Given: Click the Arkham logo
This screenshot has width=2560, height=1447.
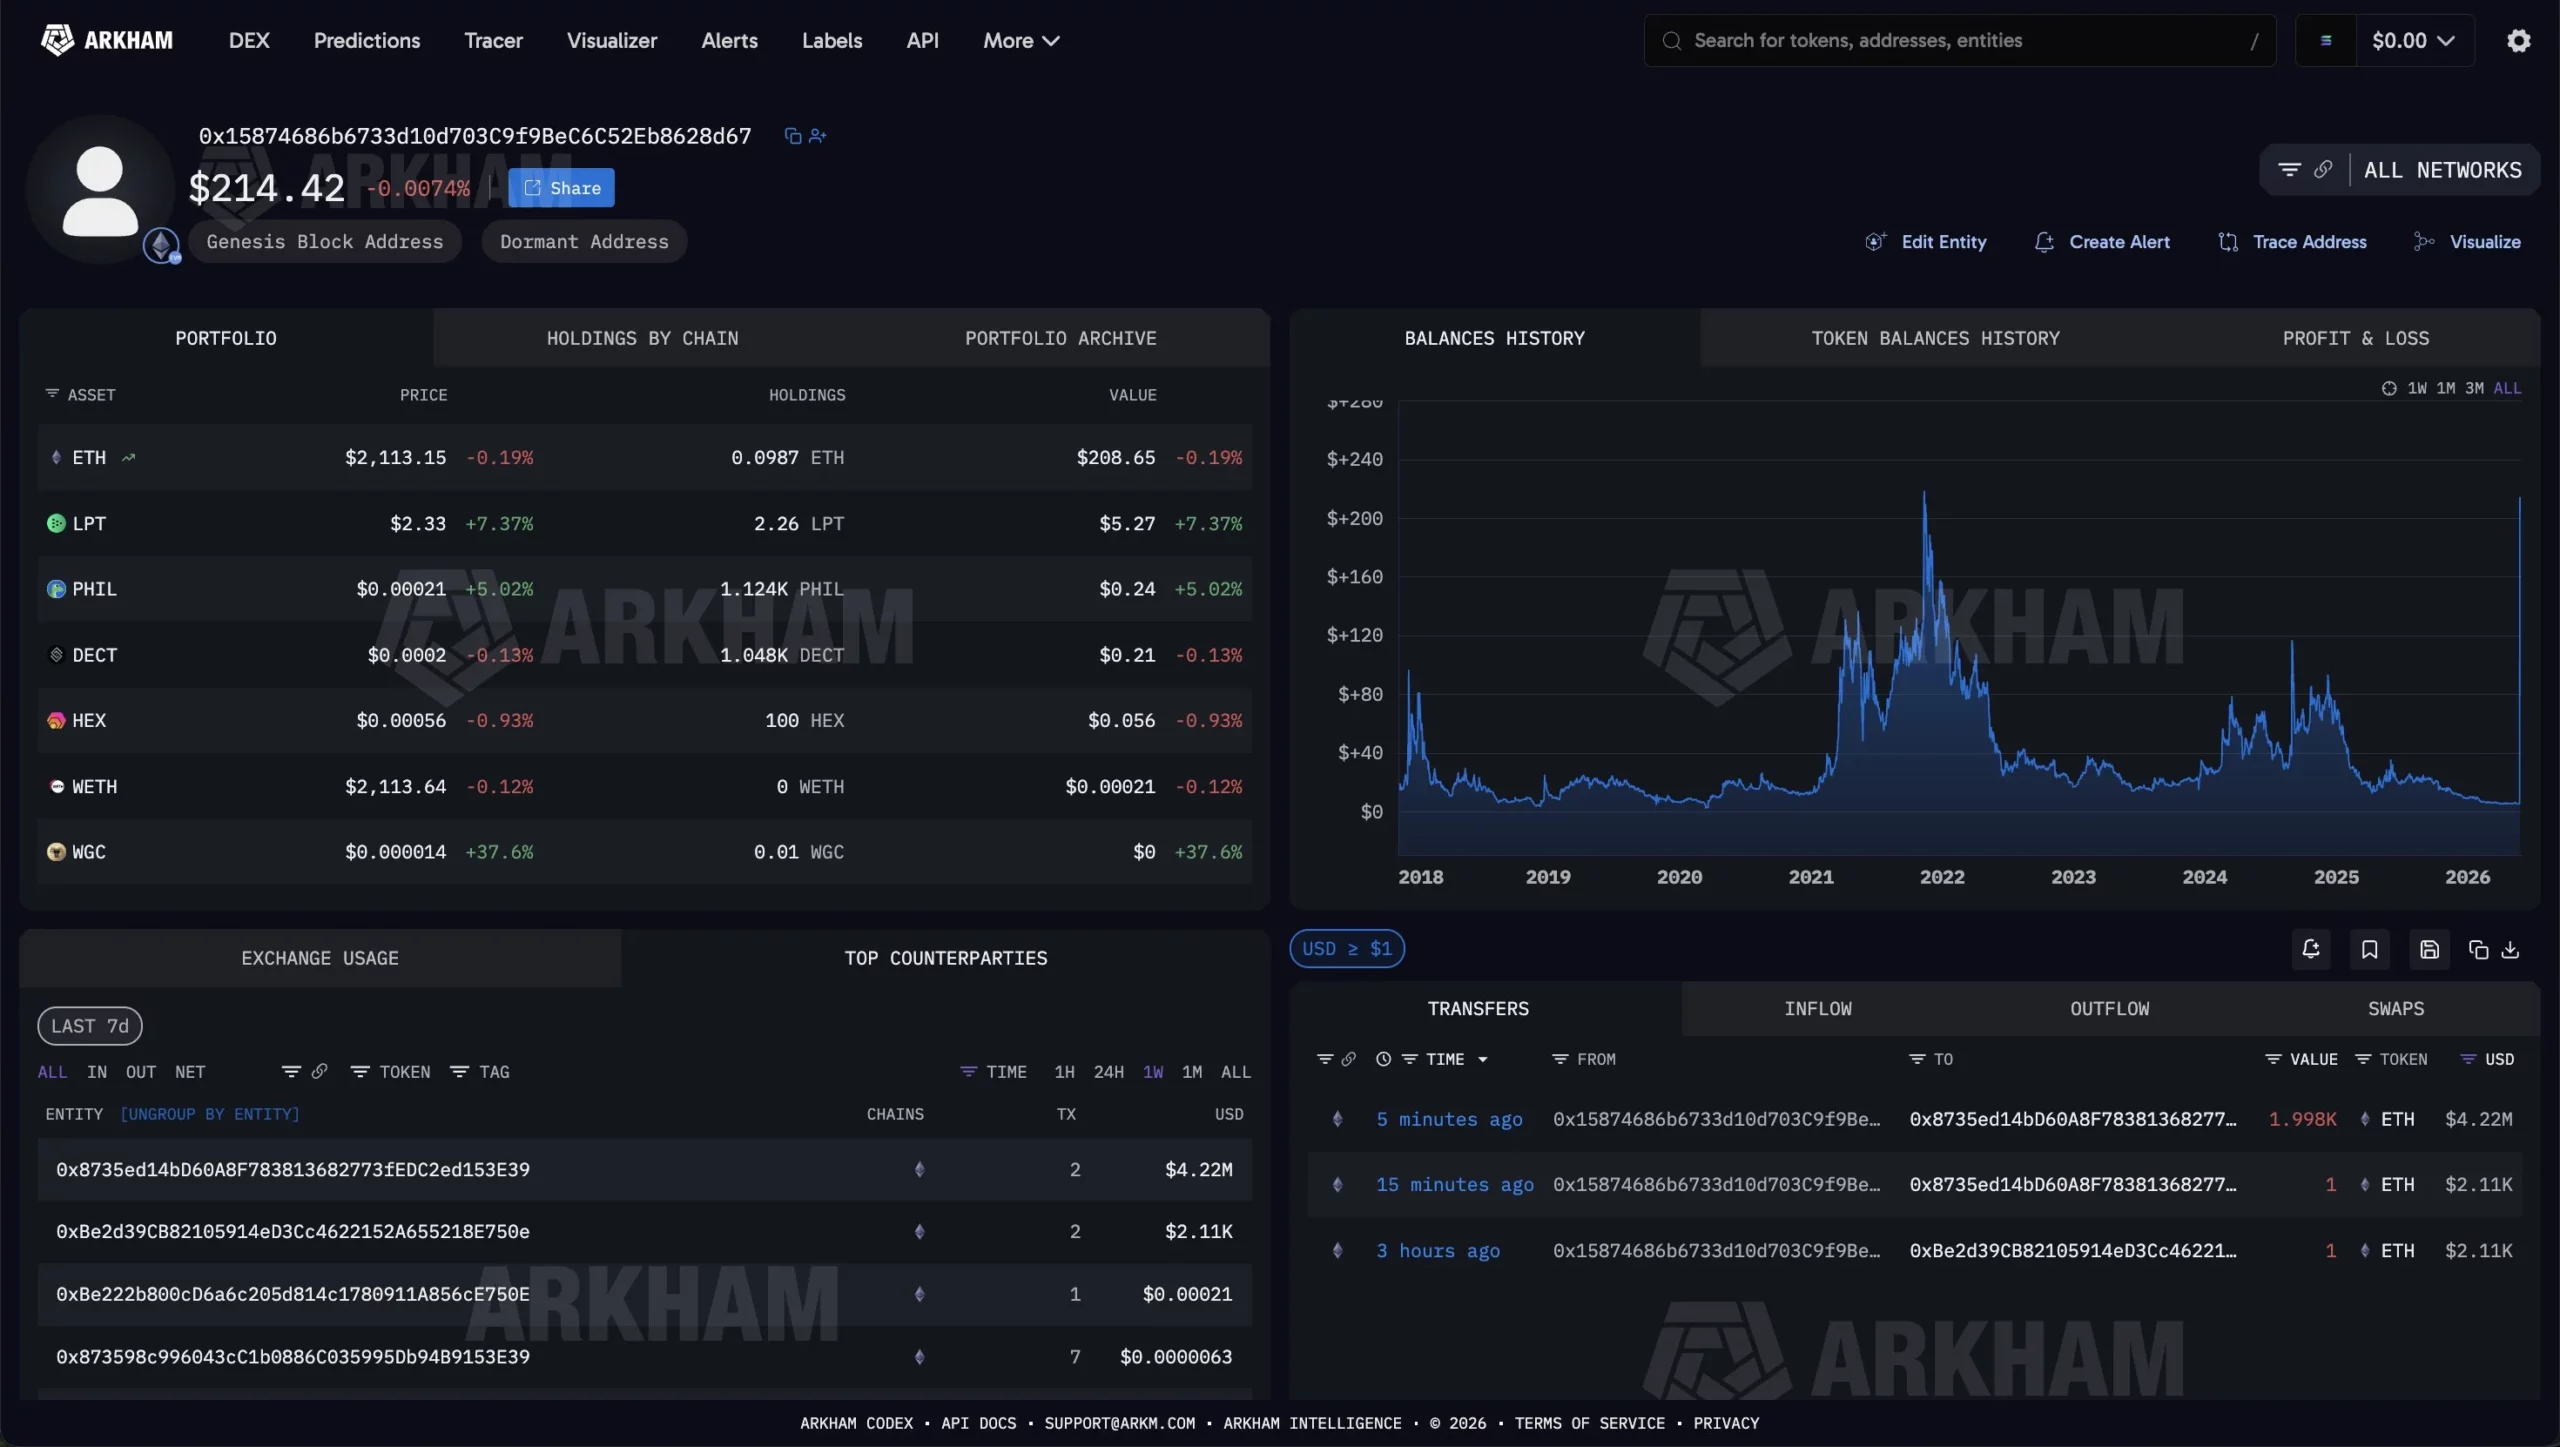Looking at the screenshot, I should pyautogui.click(x=107, y=40).
